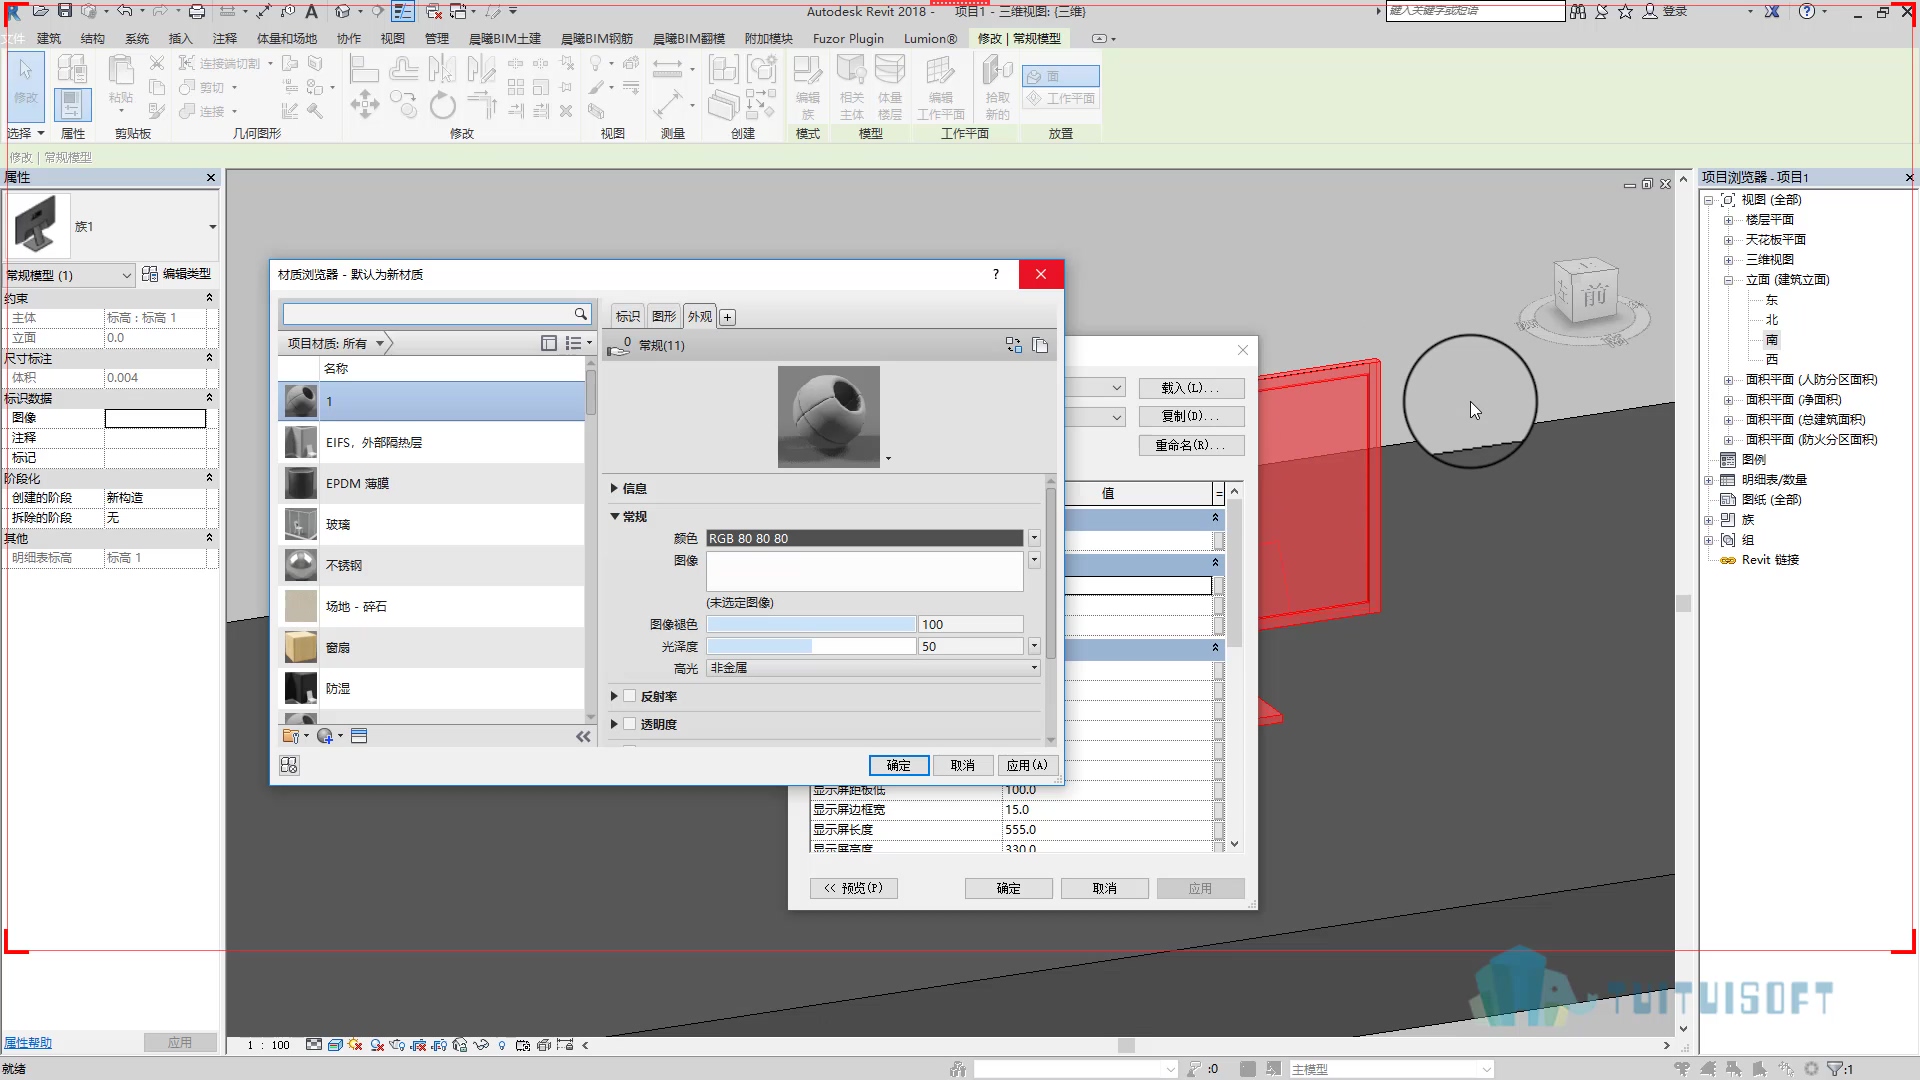
Task: Click the 光泽度 slider bar
Action: point(811,646)
